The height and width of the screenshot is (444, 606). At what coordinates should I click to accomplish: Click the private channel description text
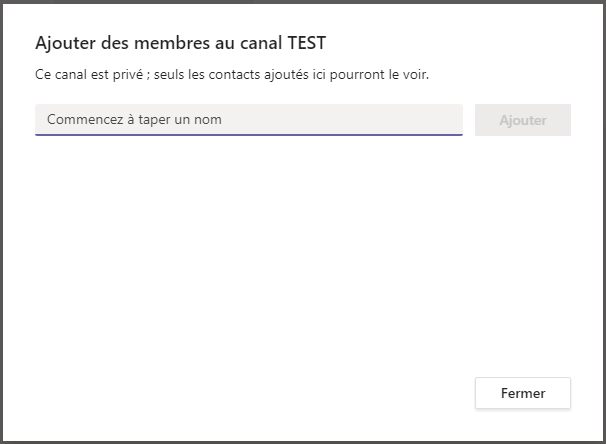pyautogui.click(x=232, y=74)
